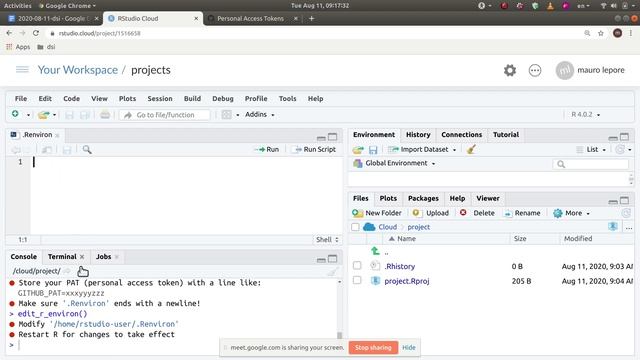Refresh the Environment pane
Screen dimensions: 640x360
tap(620, 149)
